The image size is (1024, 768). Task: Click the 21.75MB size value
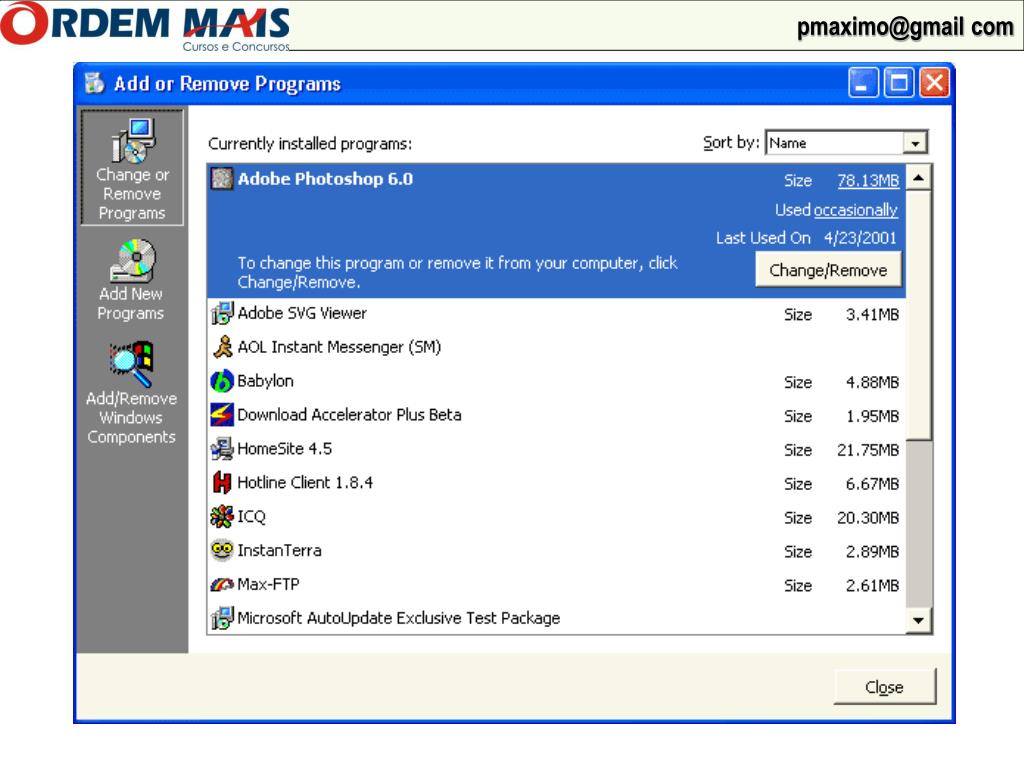pos(868,451)
